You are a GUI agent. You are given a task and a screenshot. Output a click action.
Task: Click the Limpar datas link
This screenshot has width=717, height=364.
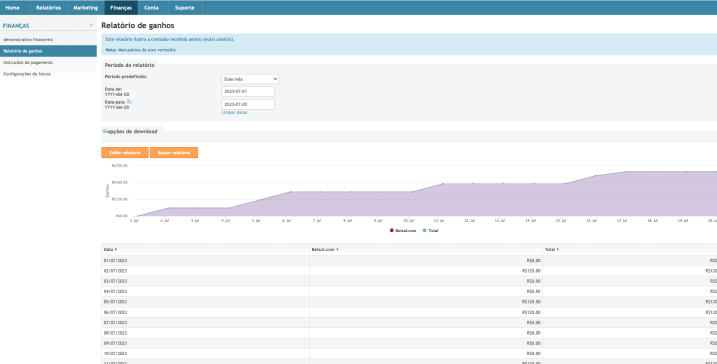234,112
